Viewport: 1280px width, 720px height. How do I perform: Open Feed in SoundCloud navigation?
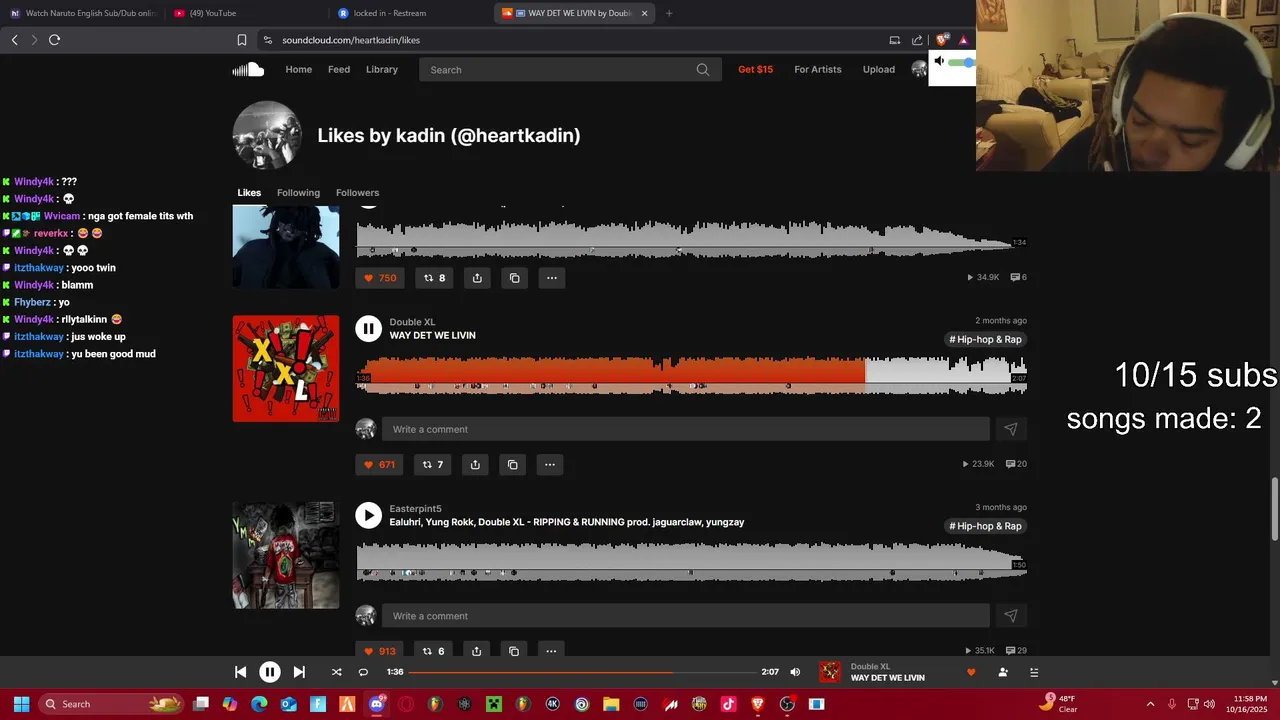(x=339, y=69)
